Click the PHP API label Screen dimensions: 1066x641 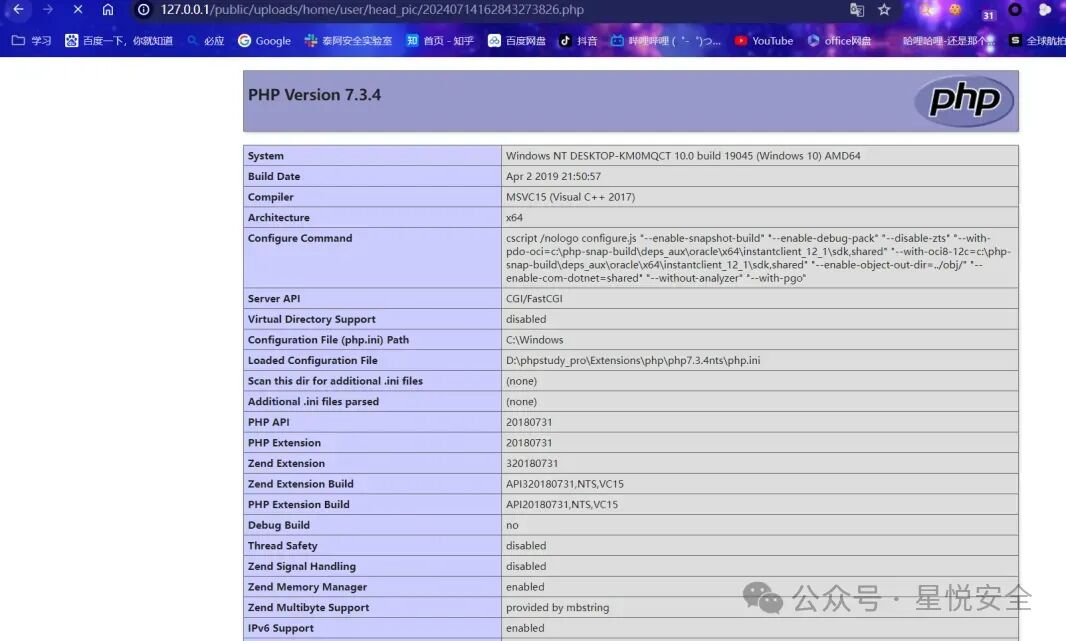(269, 422)
